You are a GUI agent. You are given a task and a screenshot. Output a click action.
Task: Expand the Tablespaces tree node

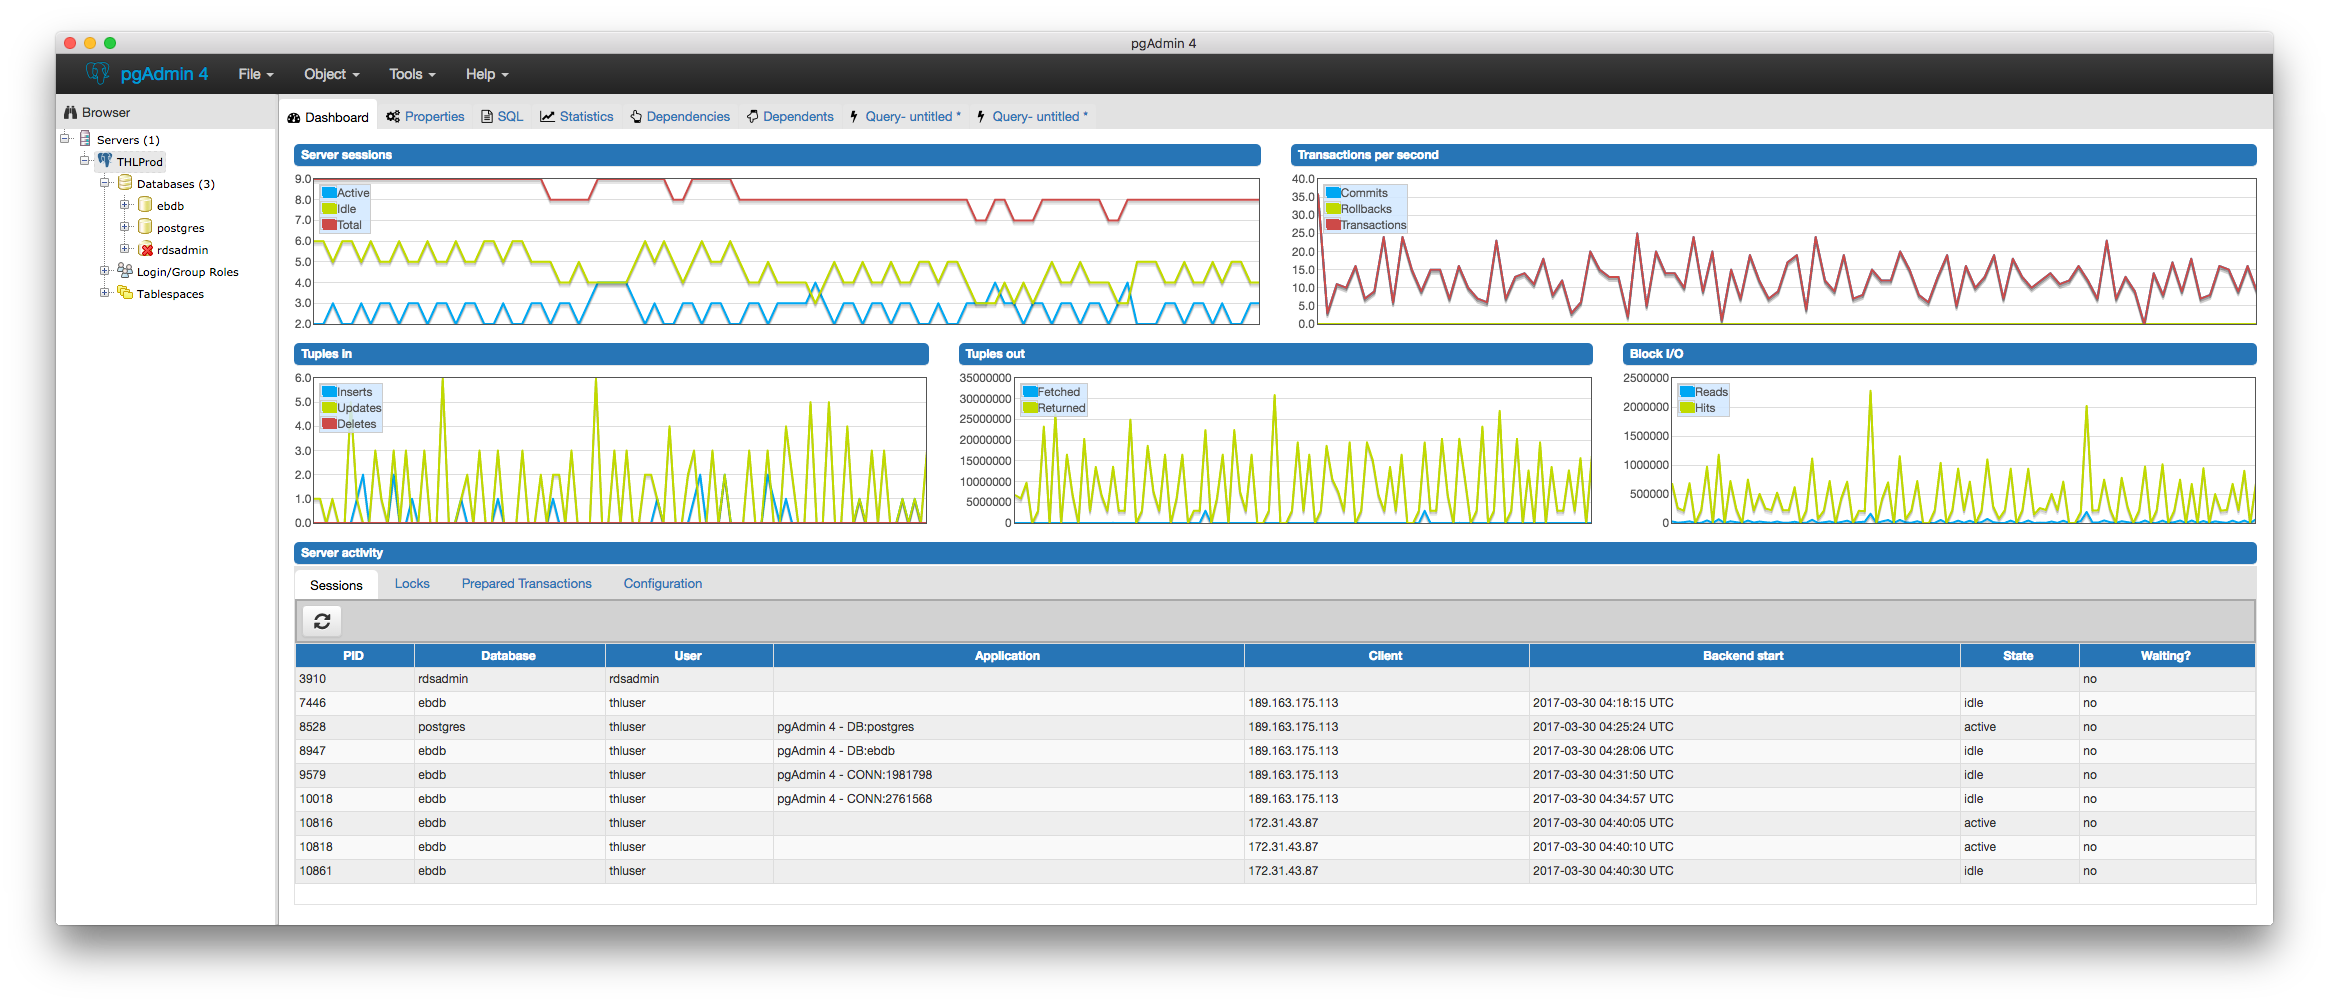104,293
